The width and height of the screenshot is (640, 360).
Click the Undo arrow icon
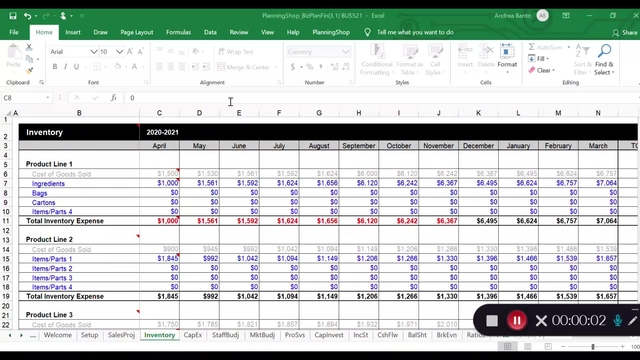(x=27, y=16)
